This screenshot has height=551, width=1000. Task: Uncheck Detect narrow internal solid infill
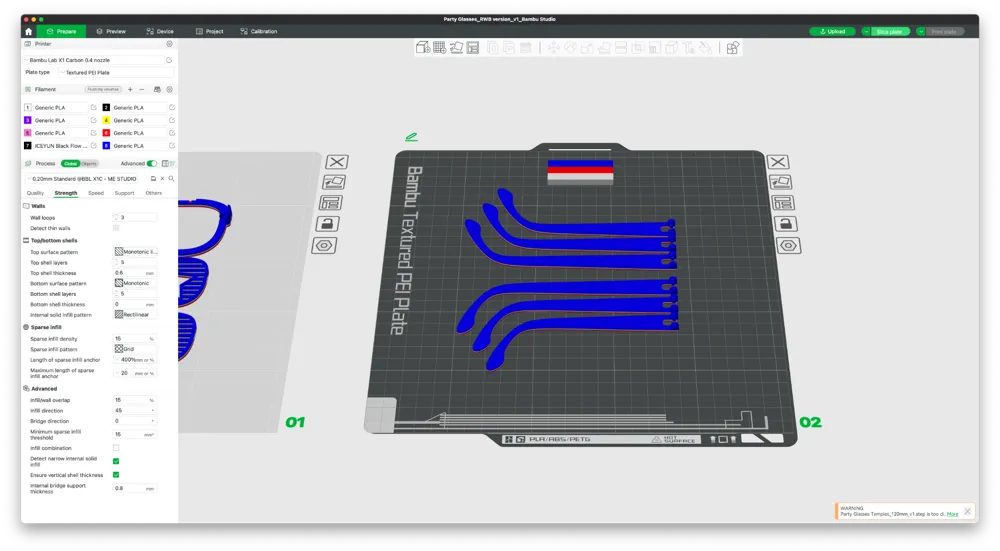coord(116,461)
